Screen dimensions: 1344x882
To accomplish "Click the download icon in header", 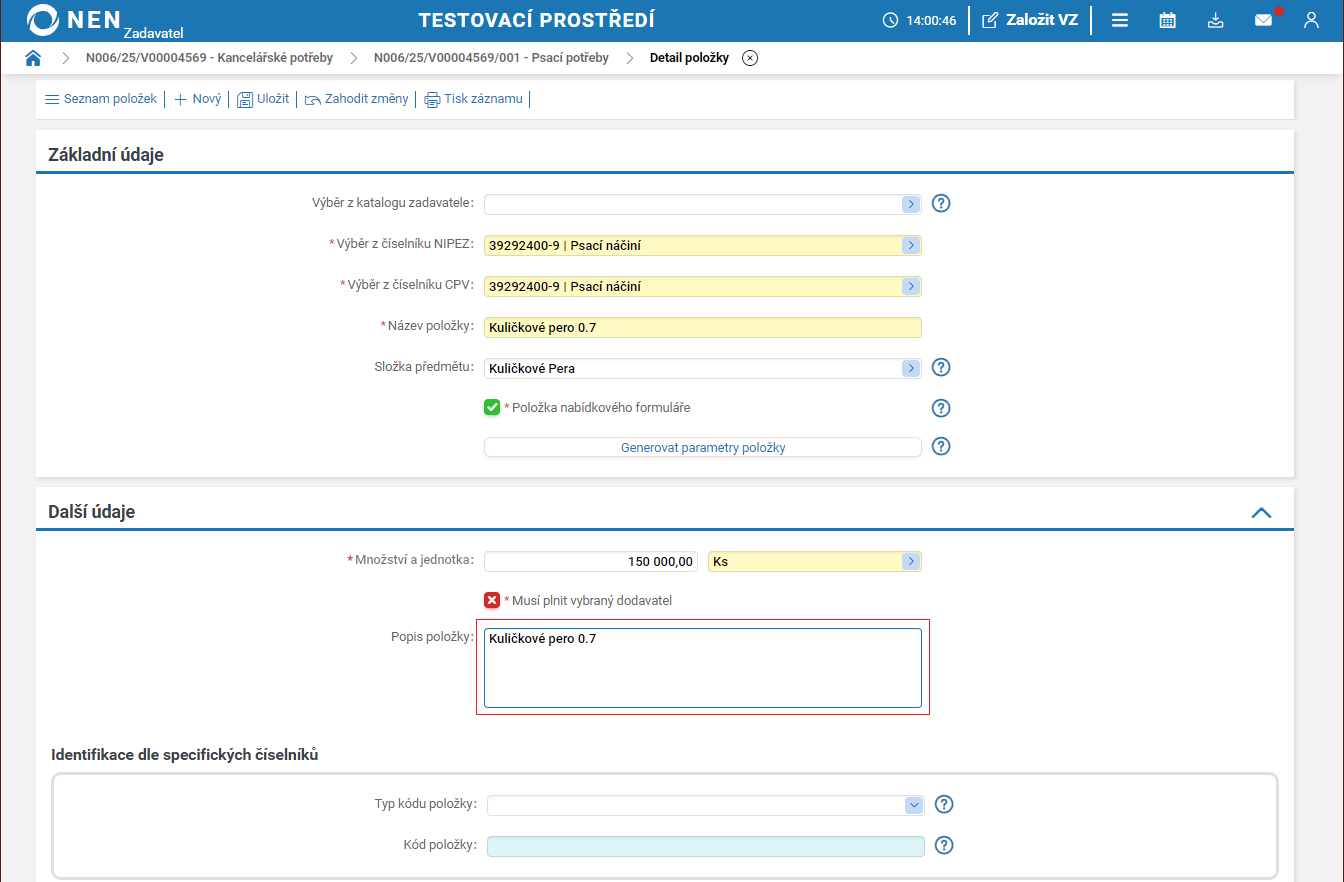I will [x=1215, y=20].
